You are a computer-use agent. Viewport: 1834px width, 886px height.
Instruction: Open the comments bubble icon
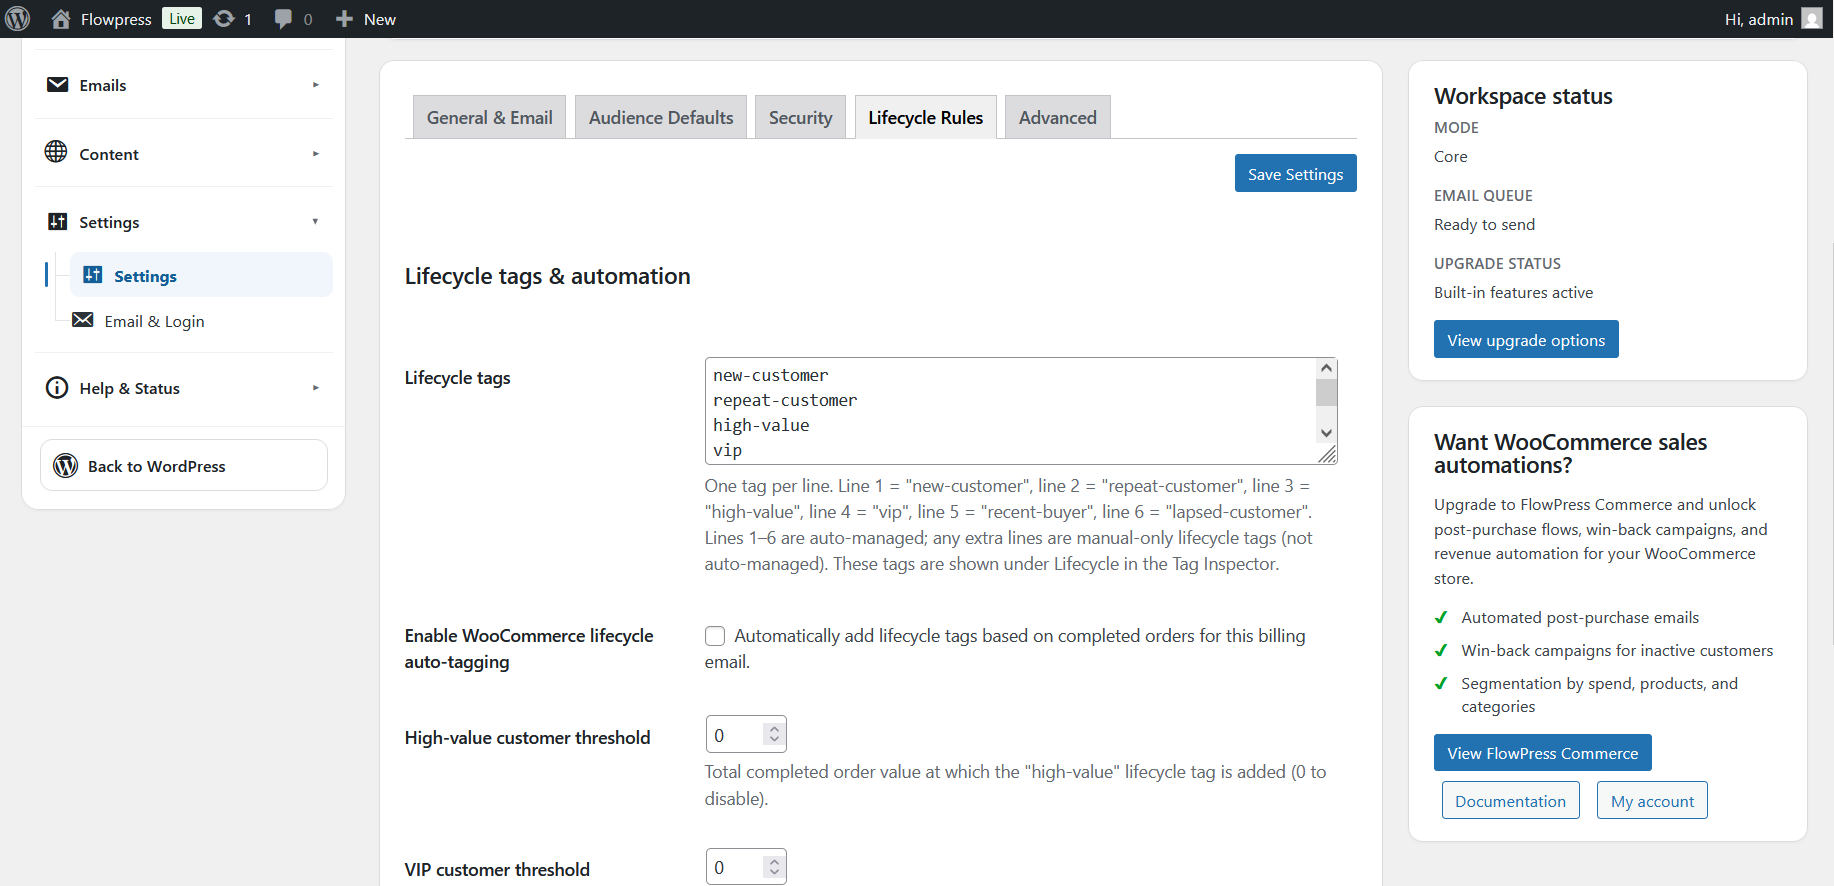283,19
